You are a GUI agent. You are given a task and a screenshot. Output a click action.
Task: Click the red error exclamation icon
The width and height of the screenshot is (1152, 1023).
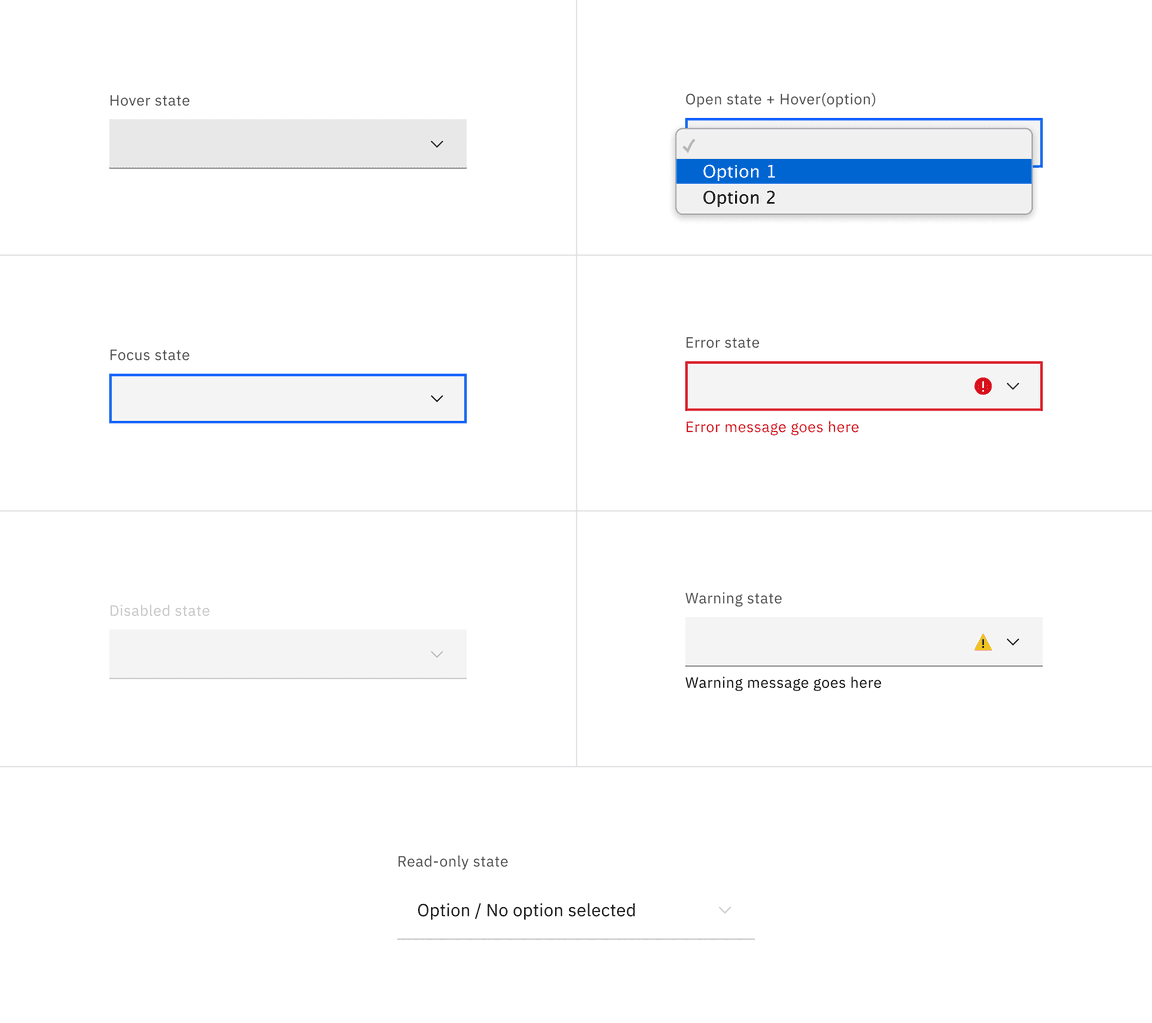point(983,386)
